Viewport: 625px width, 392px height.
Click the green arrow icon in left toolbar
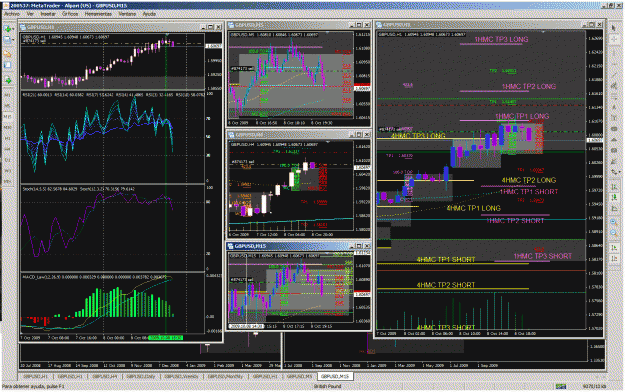(x=8, y=80)
